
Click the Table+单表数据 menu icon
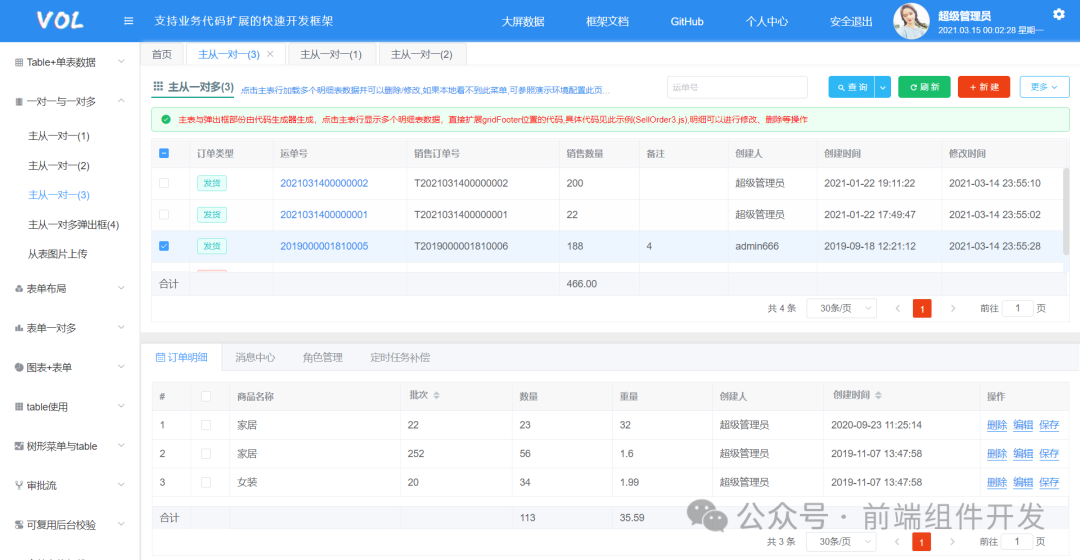click(19, 63)
